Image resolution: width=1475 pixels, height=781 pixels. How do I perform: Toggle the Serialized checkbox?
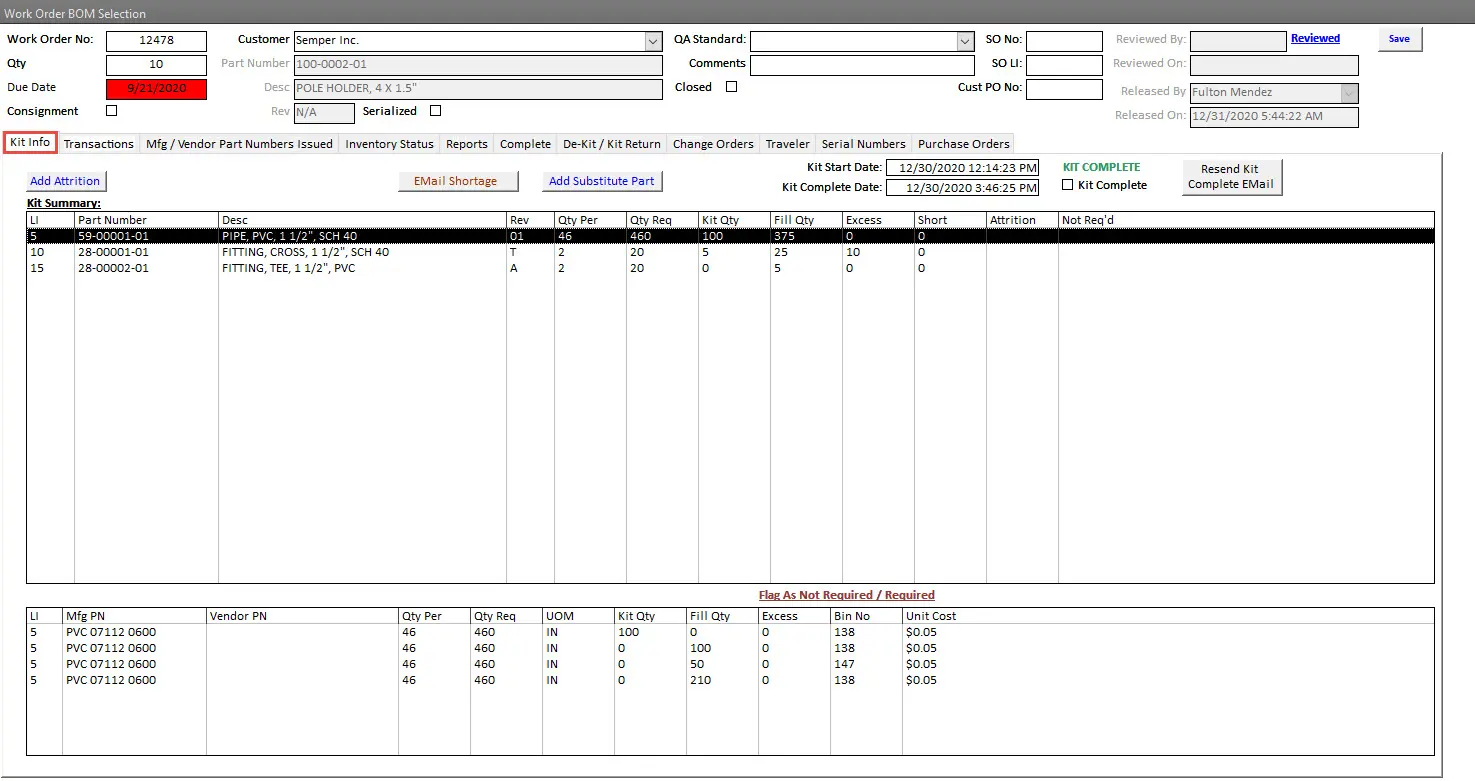coord(435,111)
